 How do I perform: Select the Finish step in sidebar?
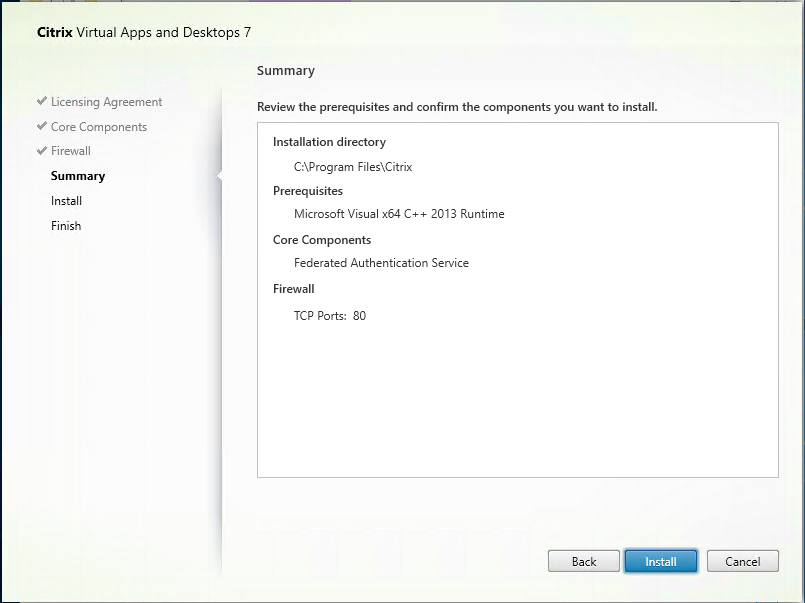point(66,226)
